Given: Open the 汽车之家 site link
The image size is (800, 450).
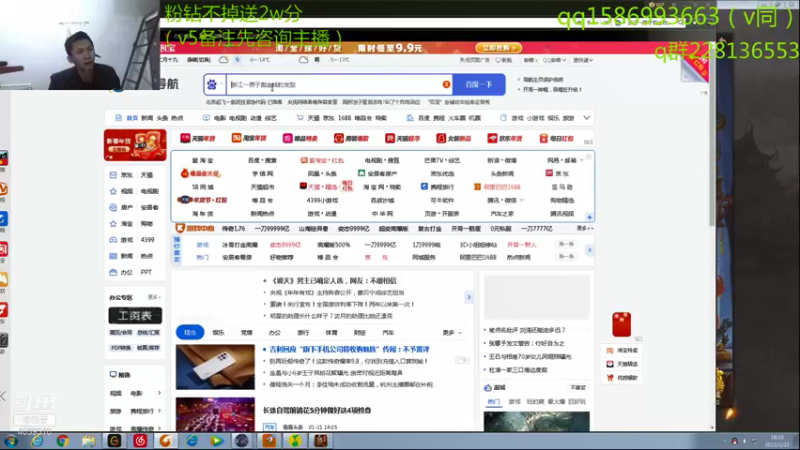Looking at the screenshot, I should point(502,214).
